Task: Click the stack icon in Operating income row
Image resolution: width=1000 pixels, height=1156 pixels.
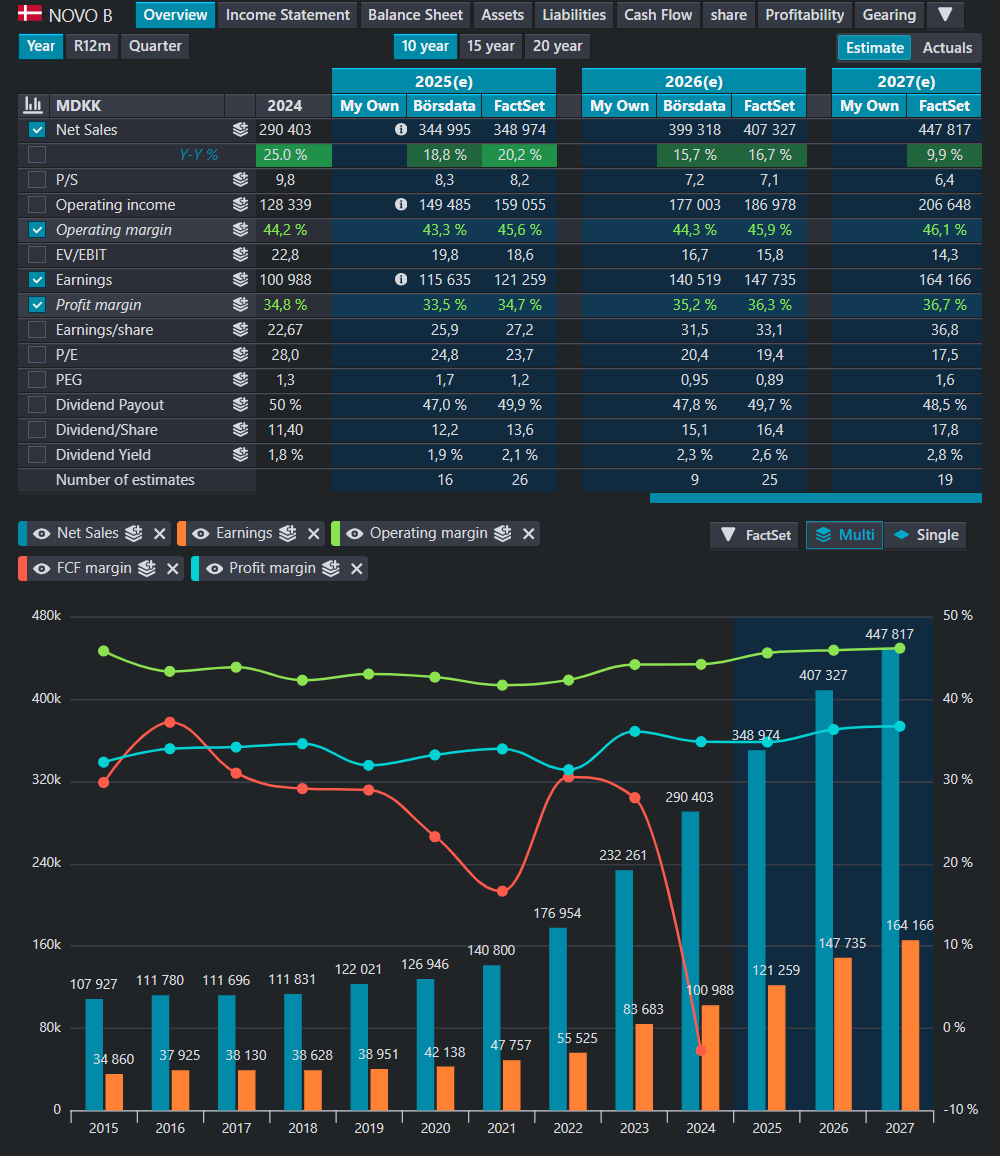Action: pyautogui.click(x=240, y=204)
